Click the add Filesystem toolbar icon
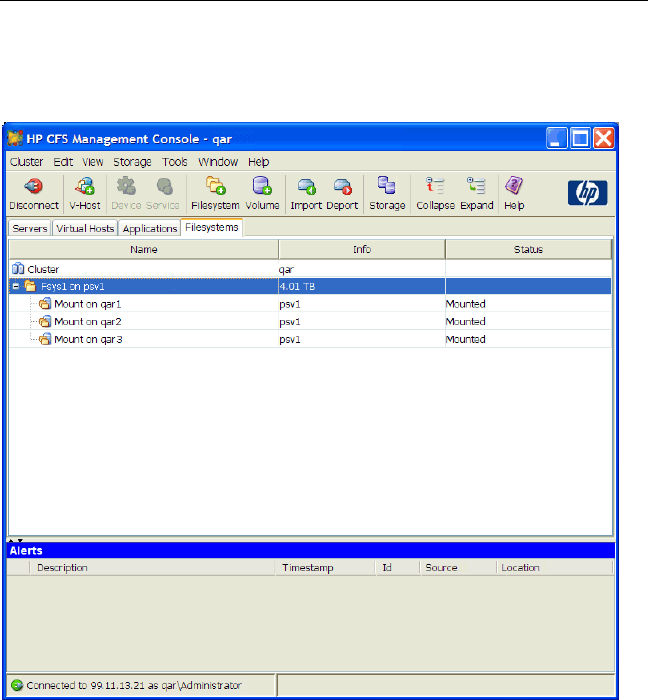Screen dimensions: 648x700 (x=215, y=186)
